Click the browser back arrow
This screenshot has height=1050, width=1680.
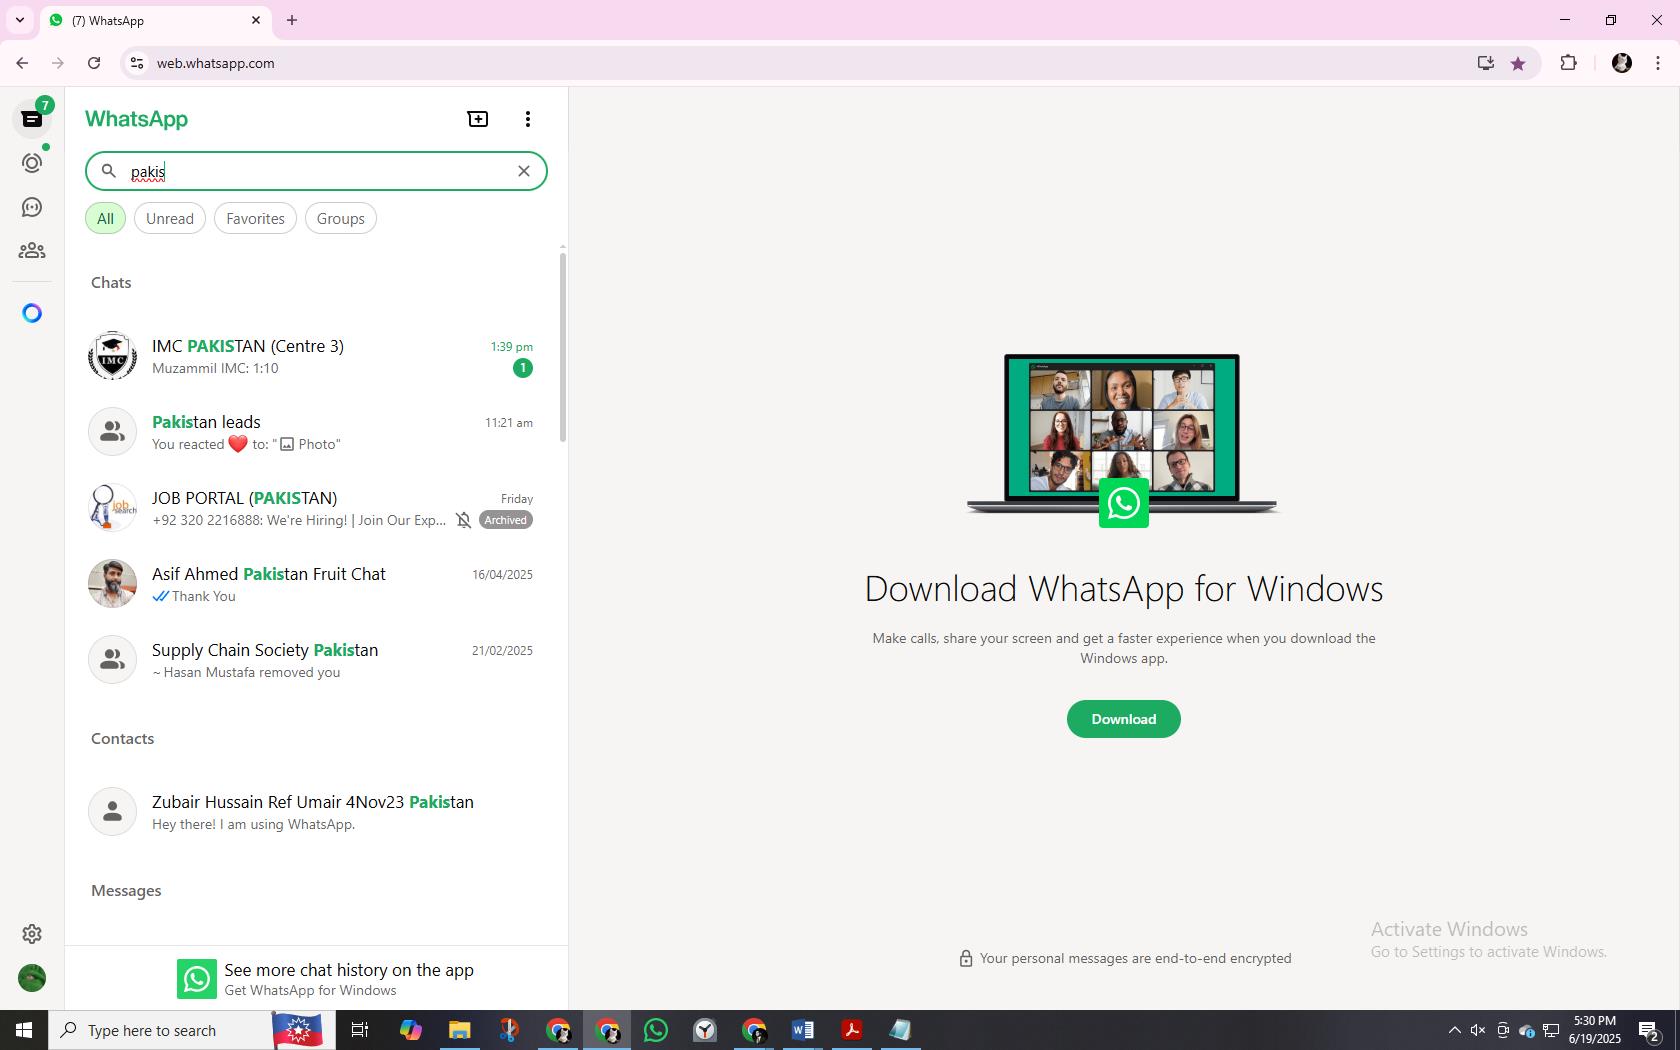pos(22,63)
